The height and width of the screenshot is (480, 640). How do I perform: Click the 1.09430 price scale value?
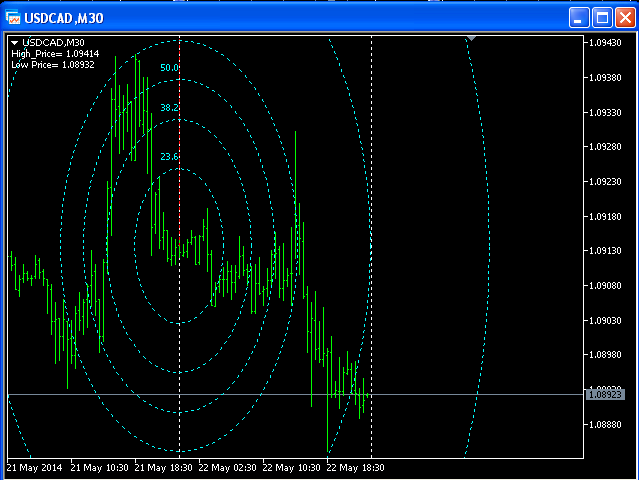[605, 43]
